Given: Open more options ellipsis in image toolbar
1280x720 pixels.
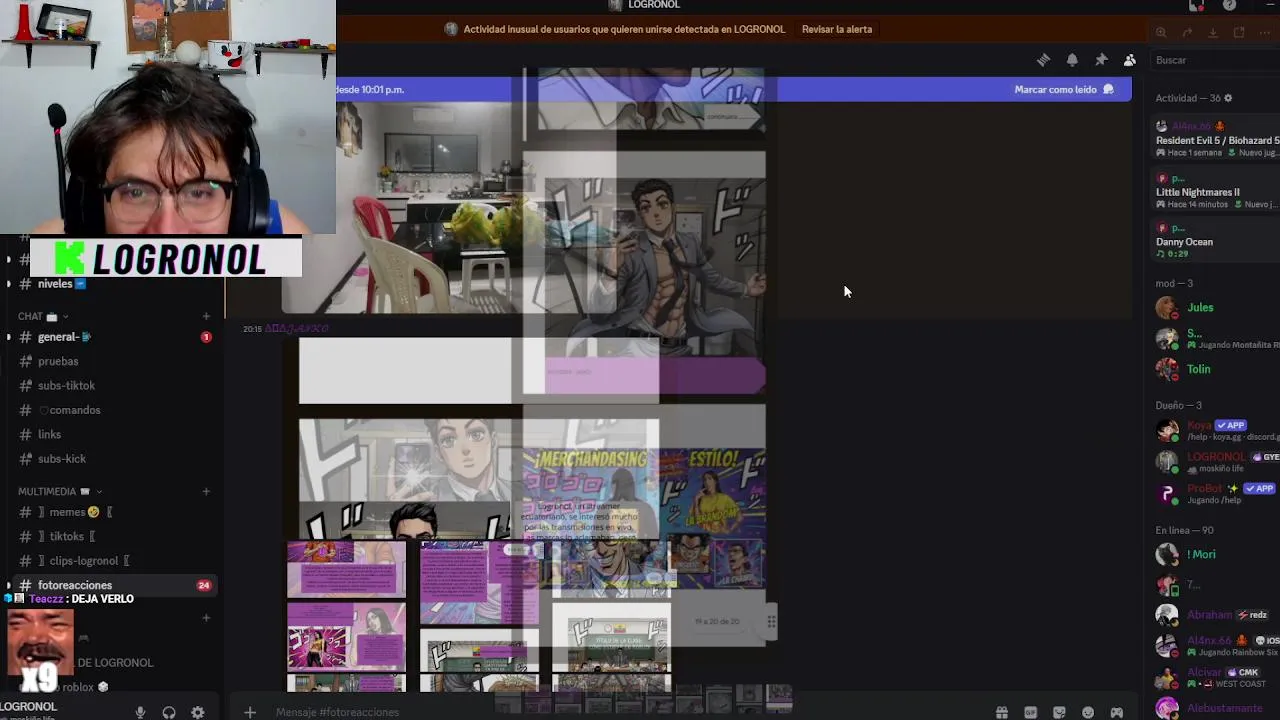Looking at the screenshot, I should [x=1265, y=32].
